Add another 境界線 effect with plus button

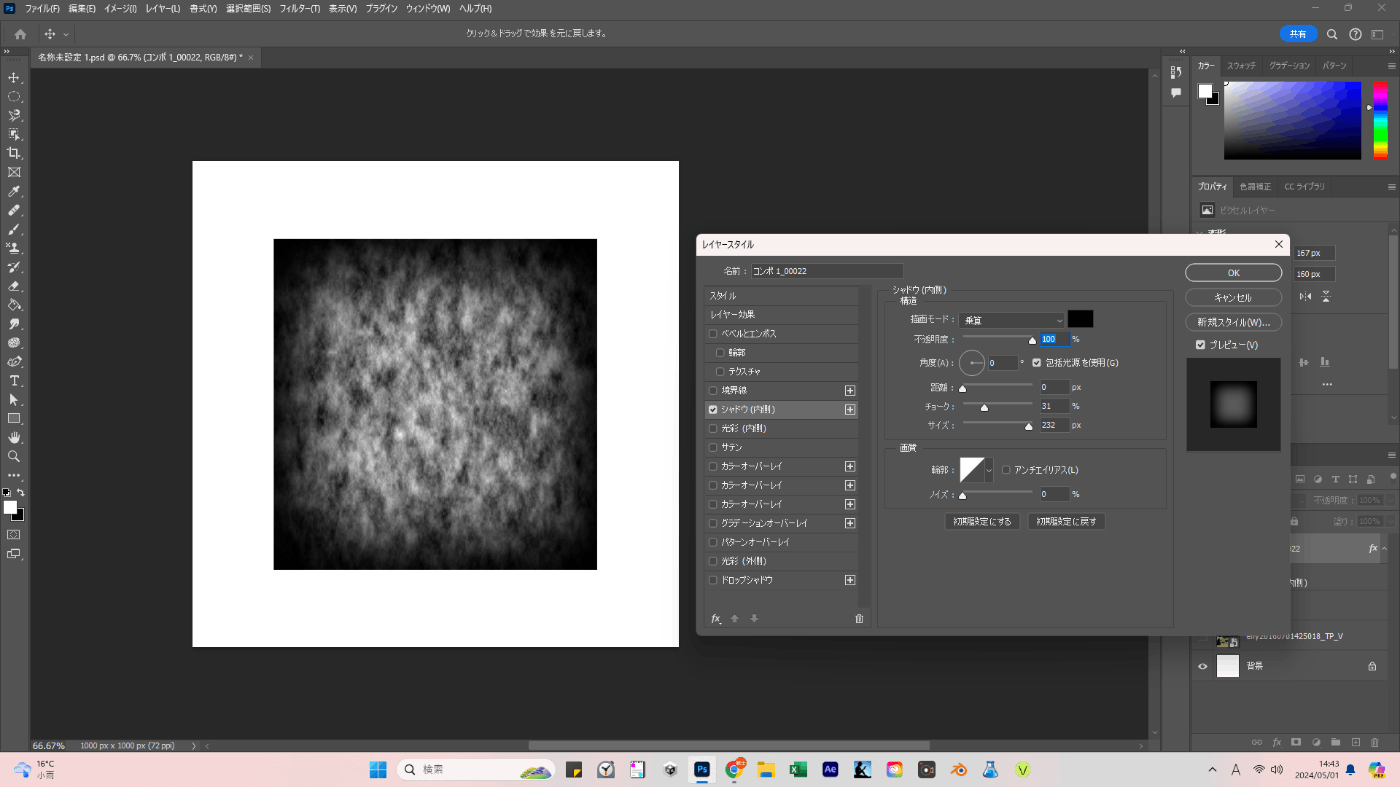pos(850,391)
